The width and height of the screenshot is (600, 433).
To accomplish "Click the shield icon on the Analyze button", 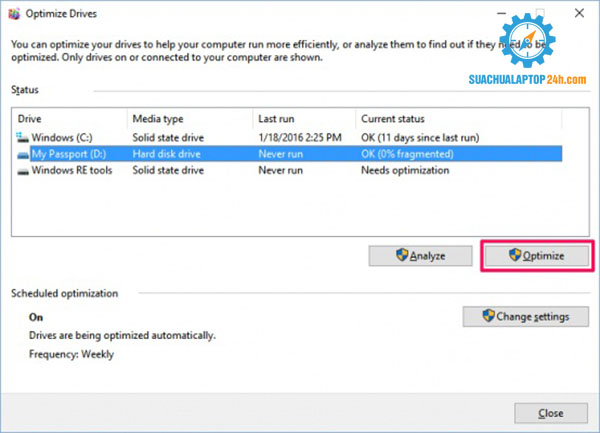I will [x=402, y=255].
